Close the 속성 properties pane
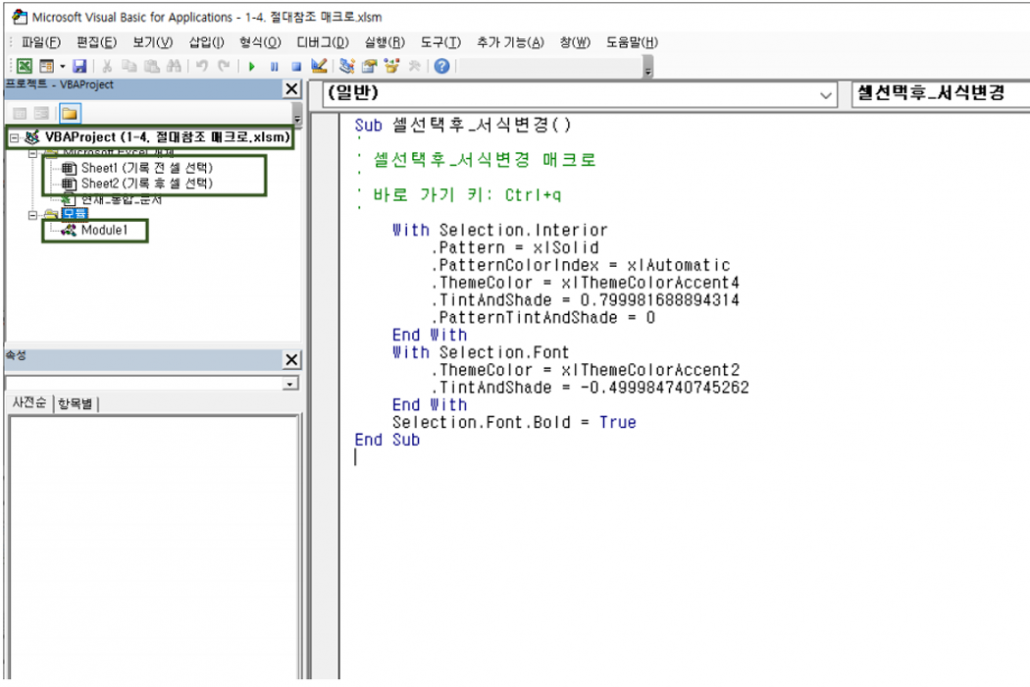The width and height of the screenshot is (1030, 687). pyautogui.click(x=292, y=359)
